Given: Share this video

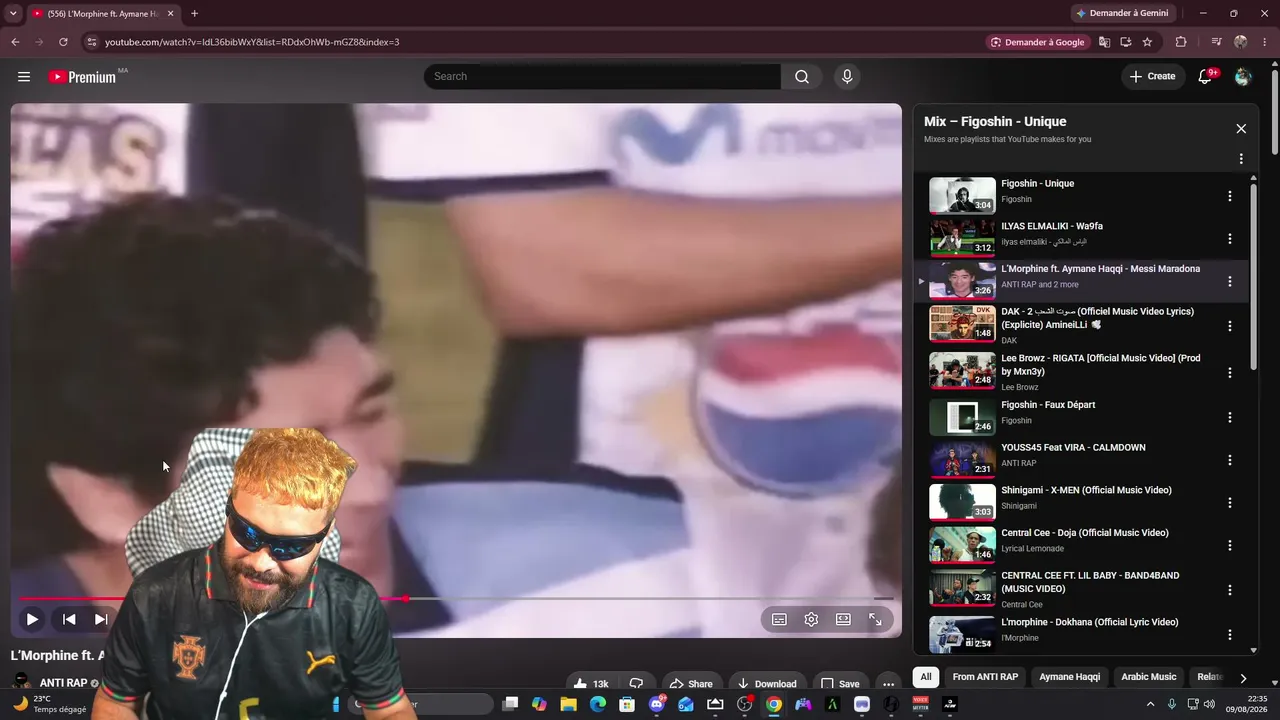Looking at the screenshot, I should pyautogui.click(x=691, y=684).
